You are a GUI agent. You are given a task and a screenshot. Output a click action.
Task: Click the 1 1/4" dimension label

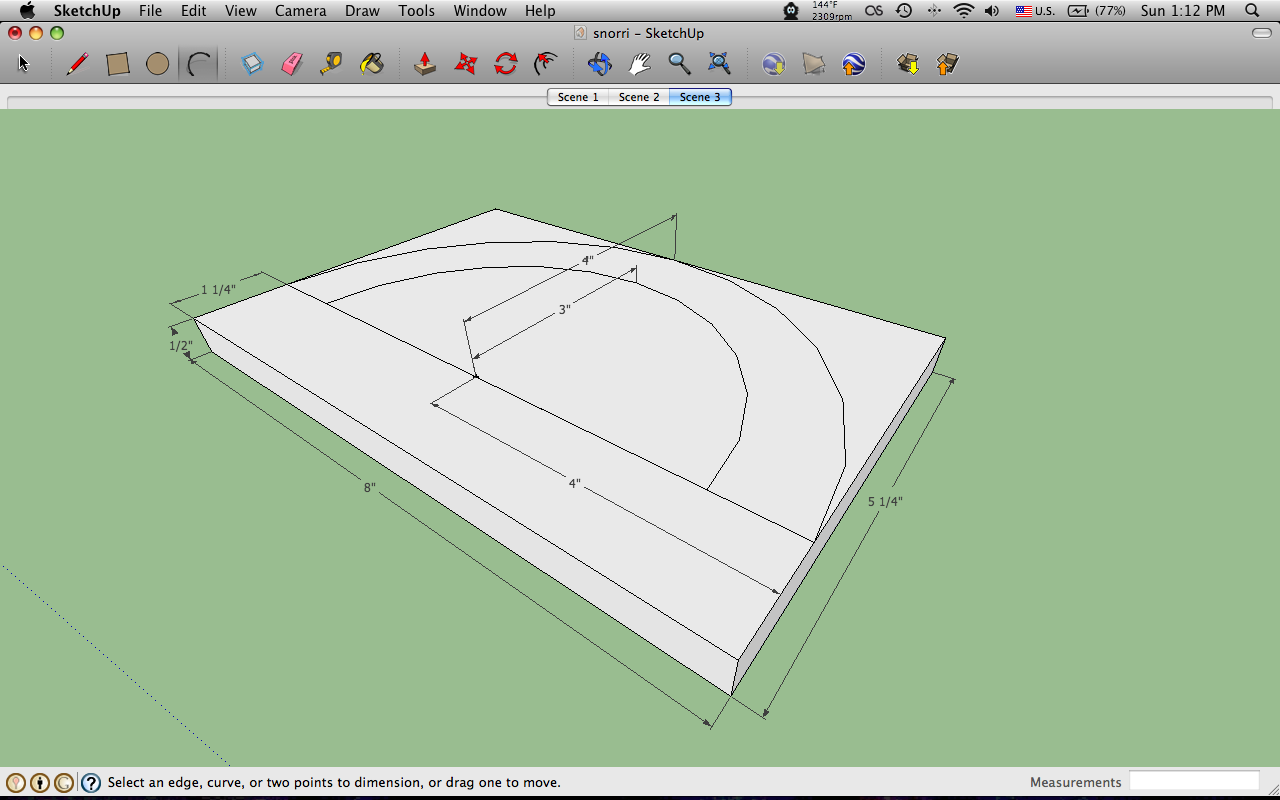[218, 290]
